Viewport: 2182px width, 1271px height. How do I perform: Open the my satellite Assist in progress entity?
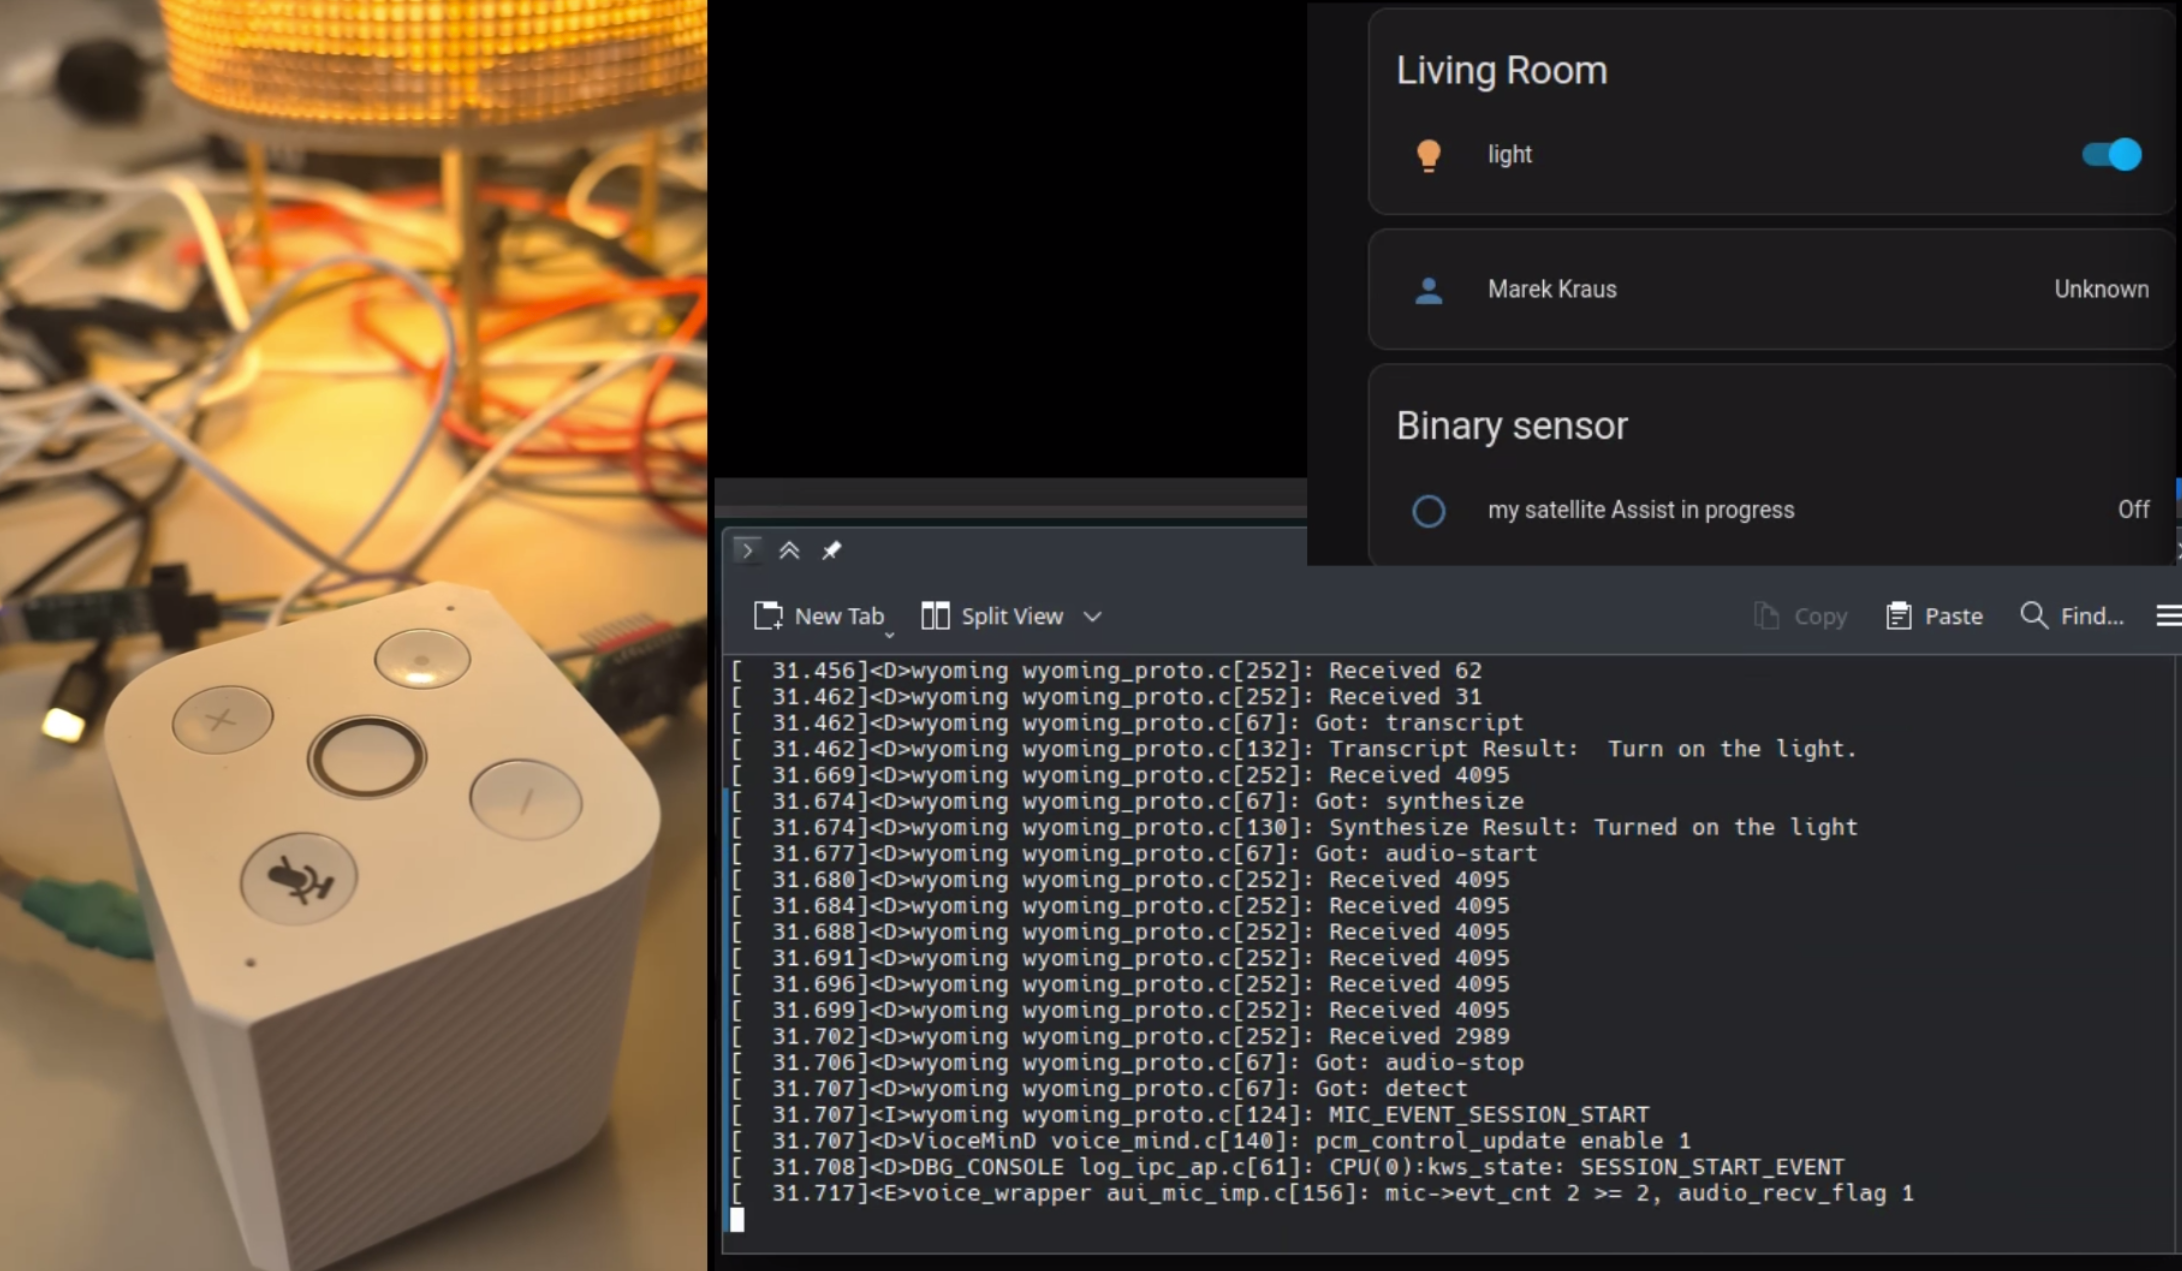[1641, 509]
